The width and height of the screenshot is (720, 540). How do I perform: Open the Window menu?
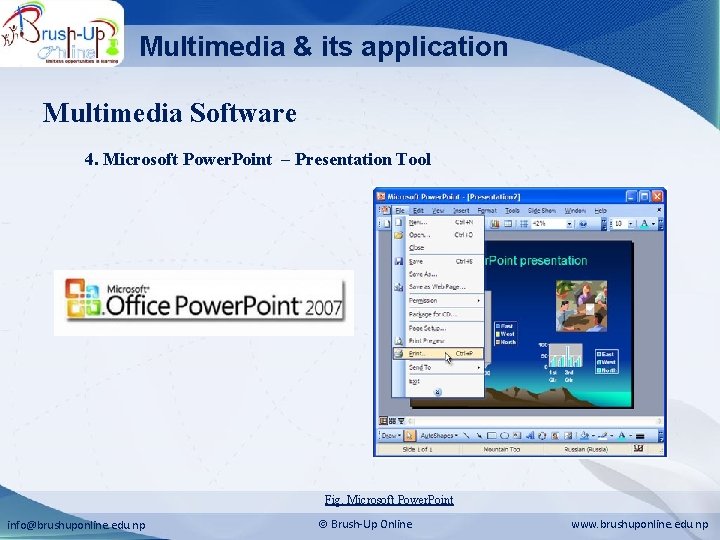575,210
